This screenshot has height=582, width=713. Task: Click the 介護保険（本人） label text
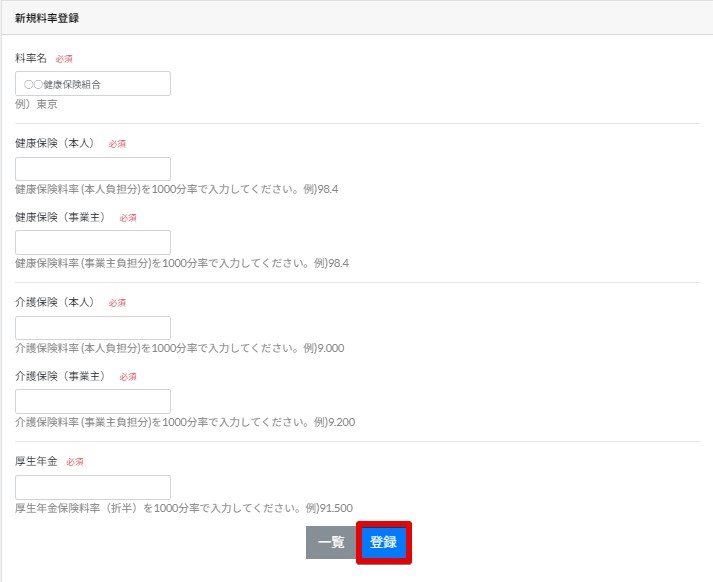click(57, 302)
